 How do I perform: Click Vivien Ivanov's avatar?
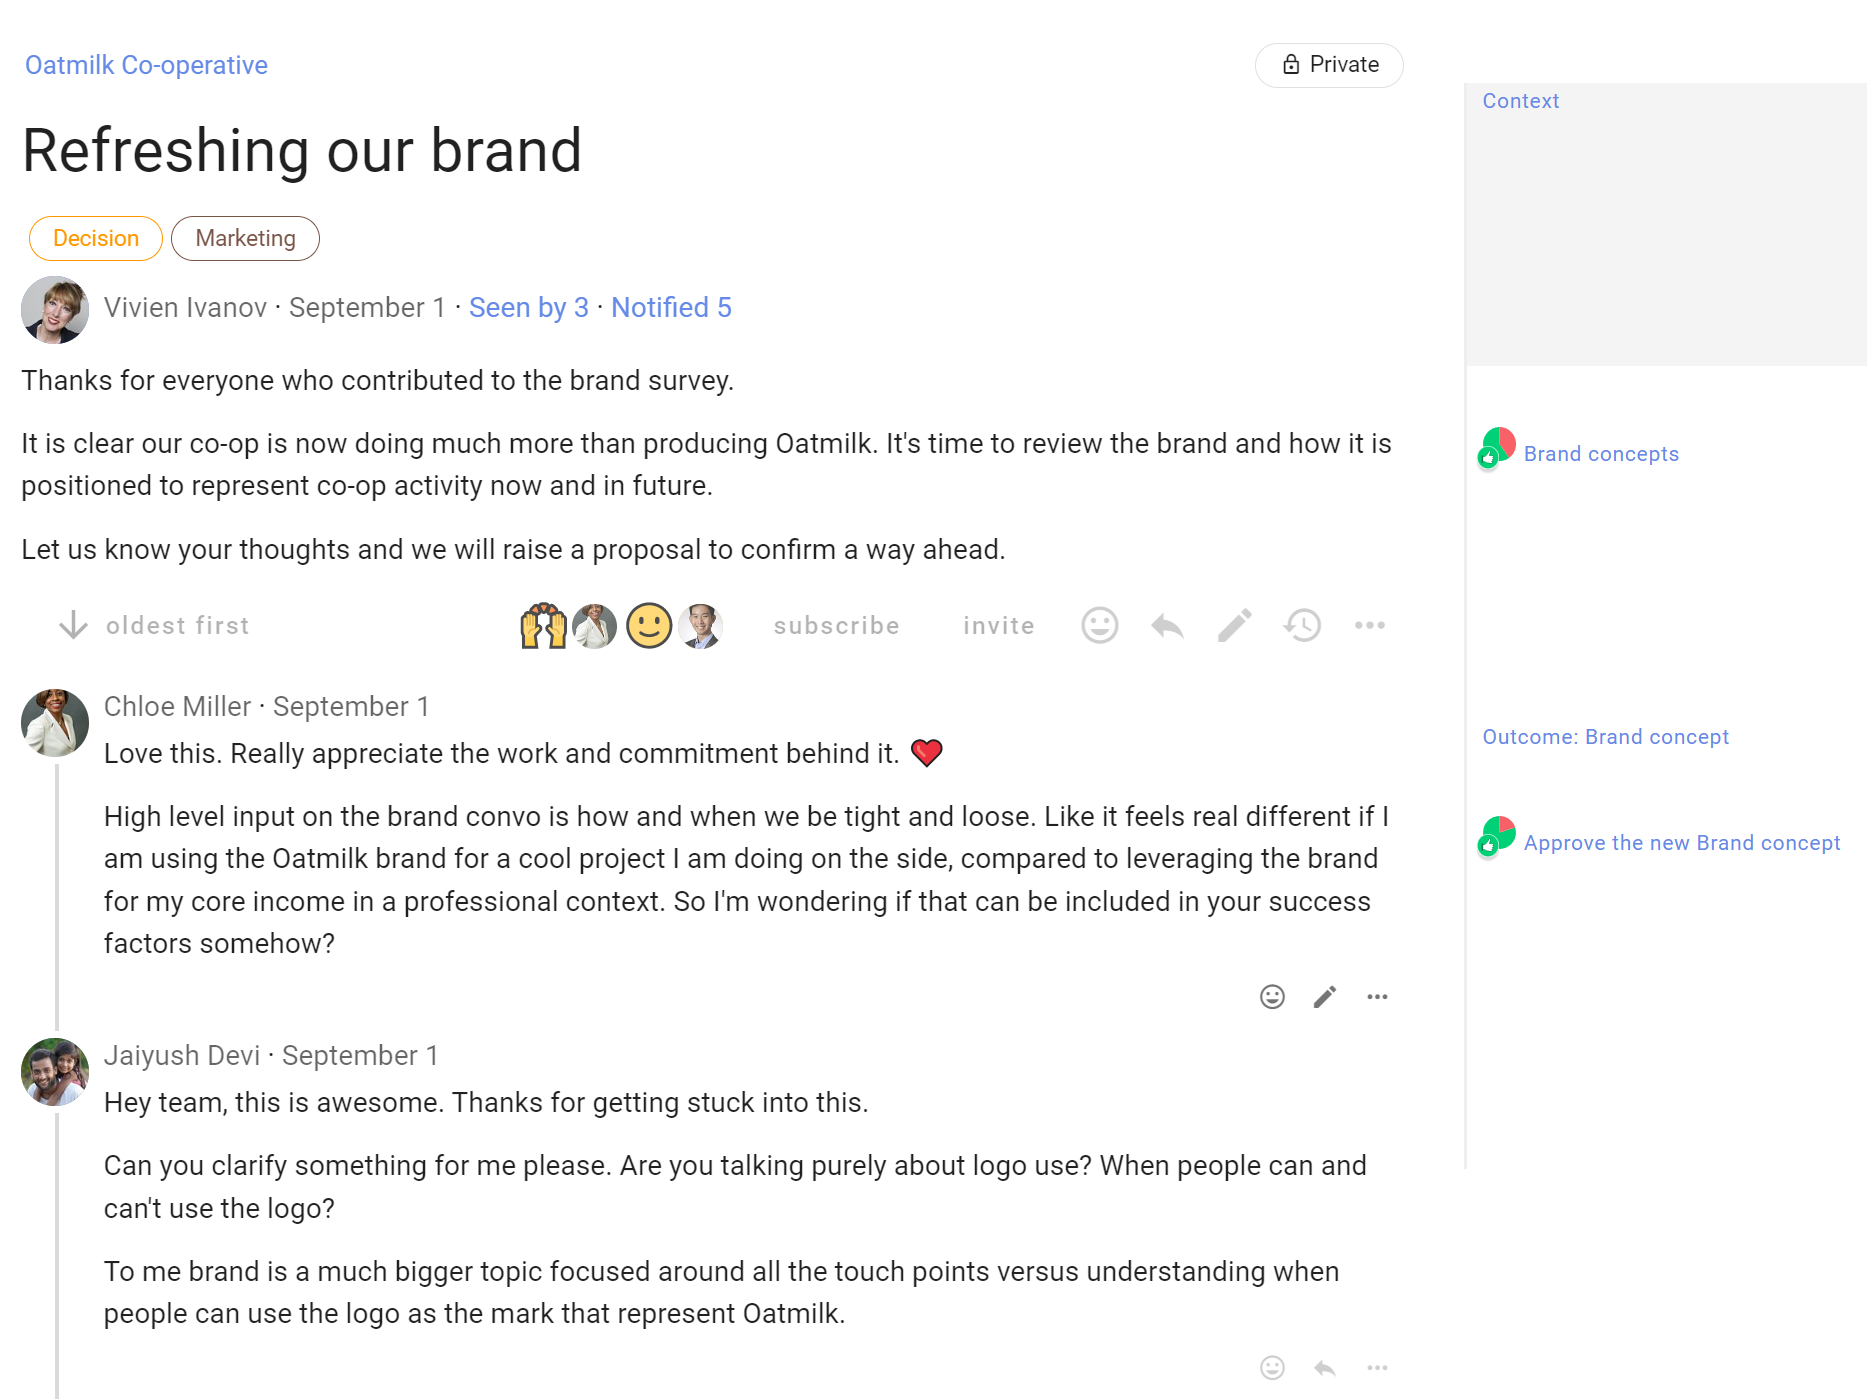pos(55,310)
